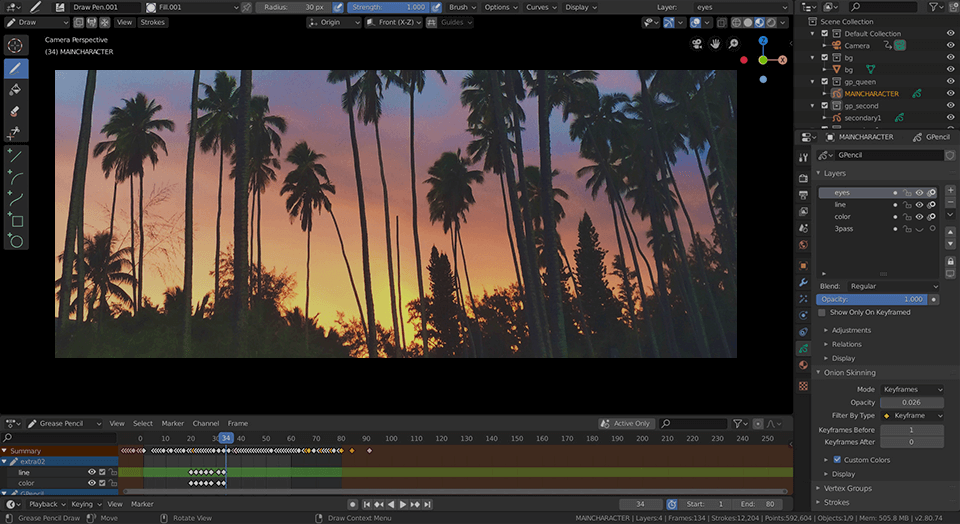Screen dimensions: 960x524
Task: Add a new layer with plus button
Action: click(950, 192)
